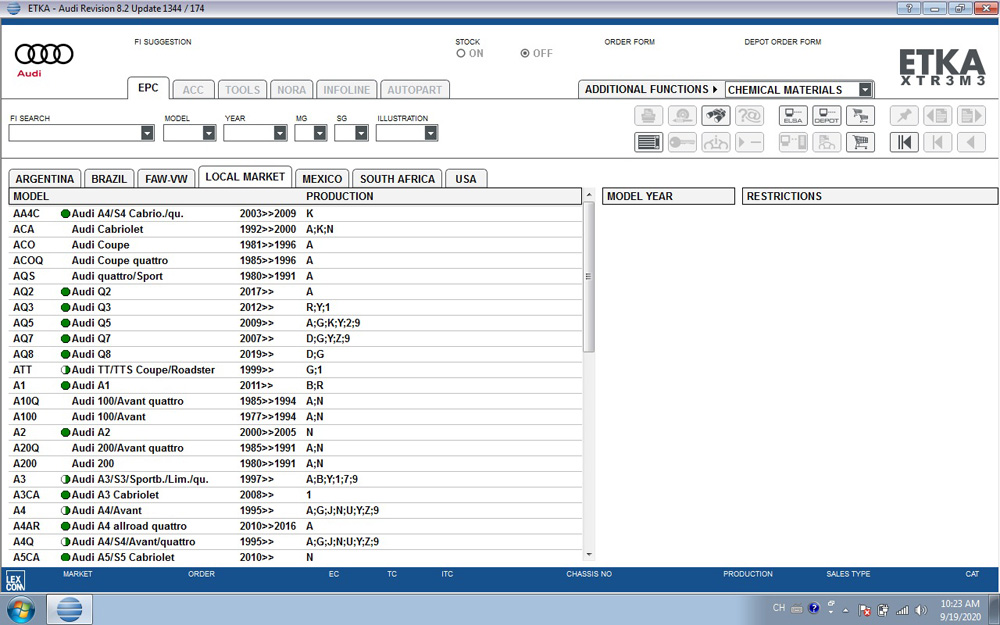The image size is (1000, 625).
Task: Click the list view lines icon
Action: (x=649, y=142)
